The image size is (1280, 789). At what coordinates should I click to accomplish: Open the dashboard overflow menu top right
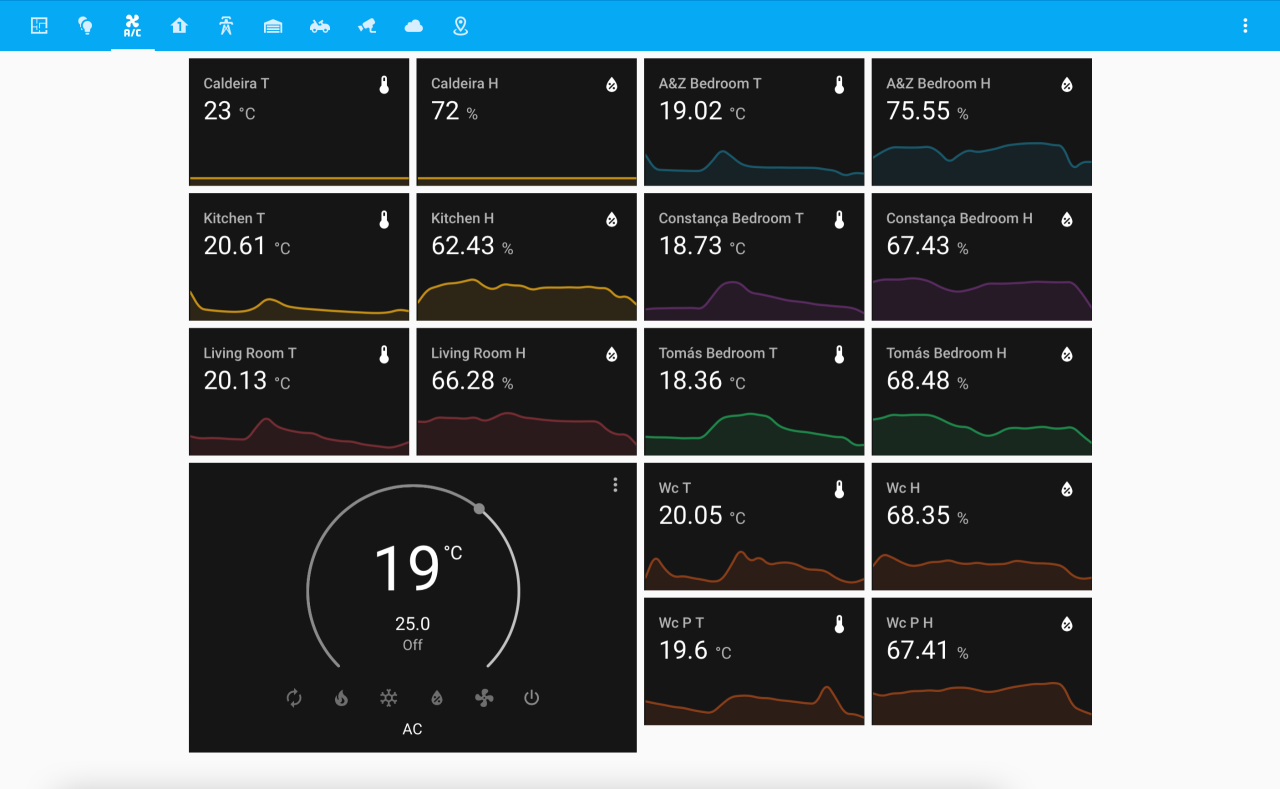[1245, 26]
